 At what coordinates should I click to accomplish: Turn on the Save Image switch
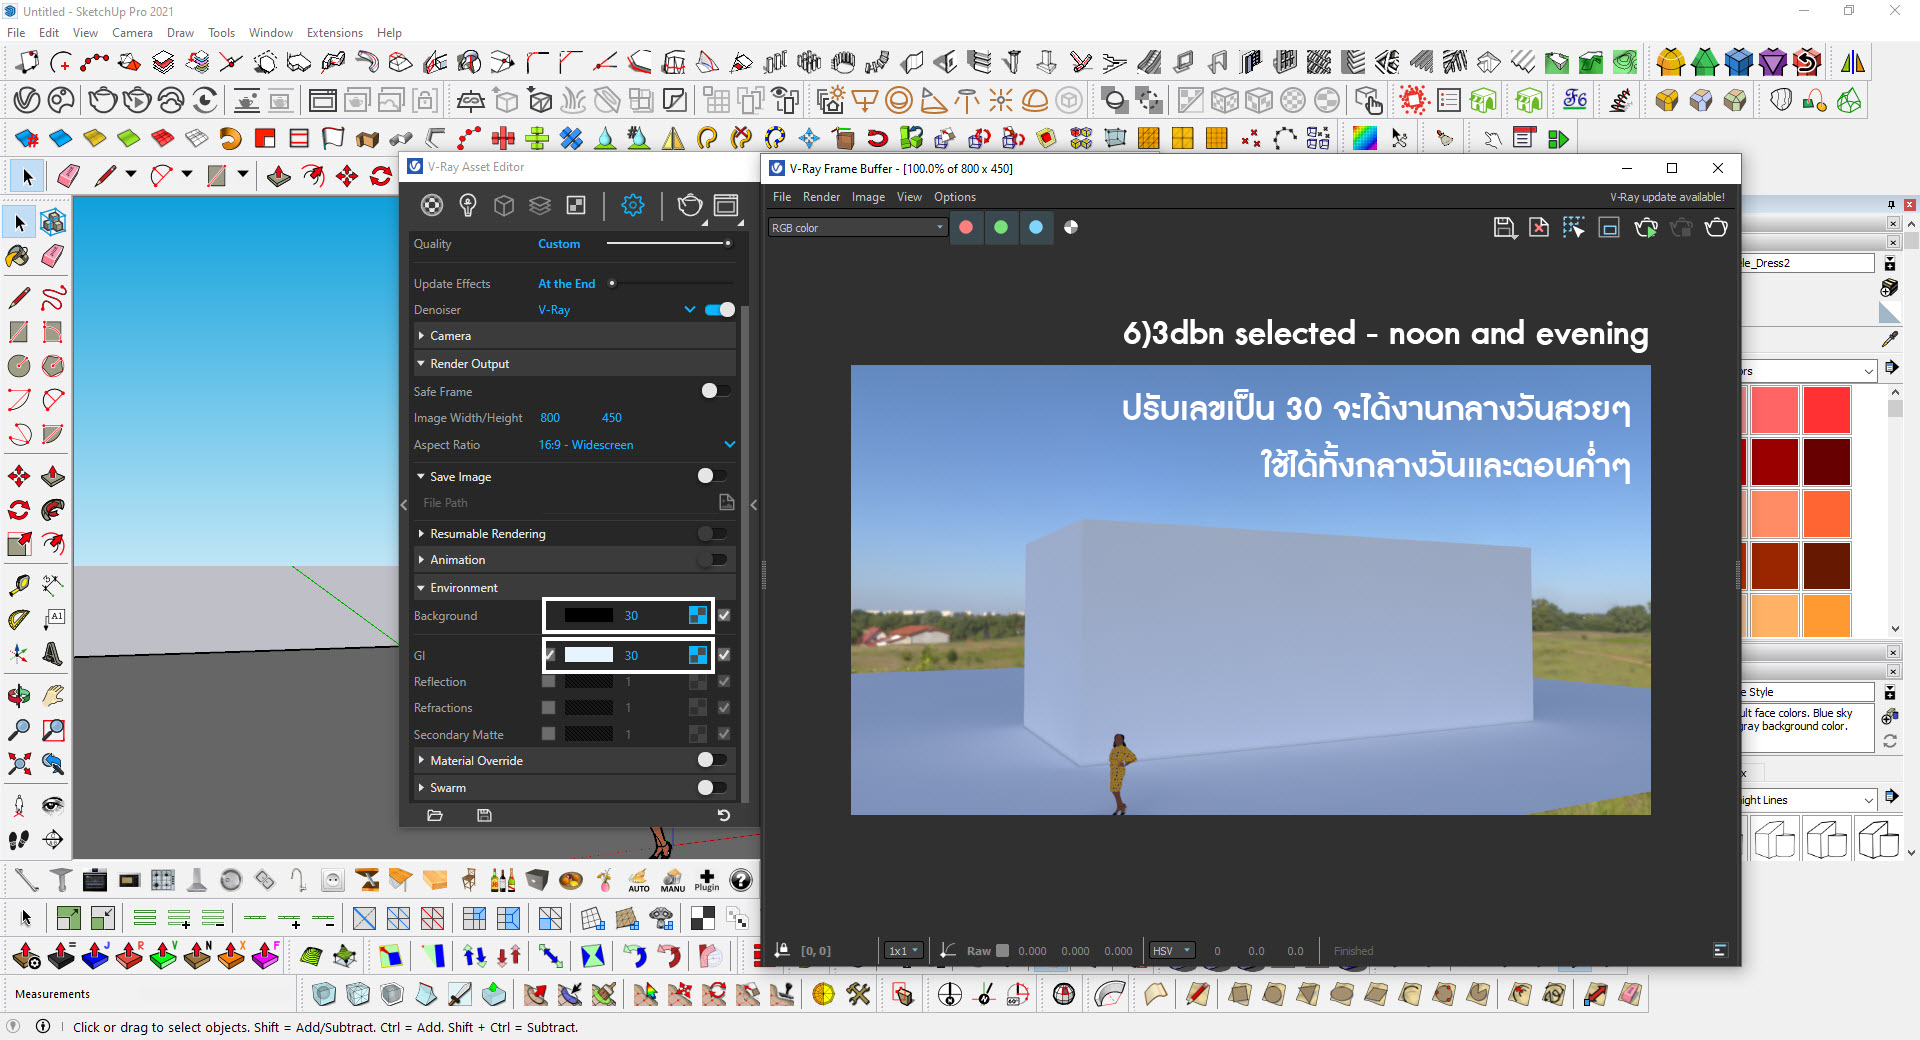tap(711, 476)
